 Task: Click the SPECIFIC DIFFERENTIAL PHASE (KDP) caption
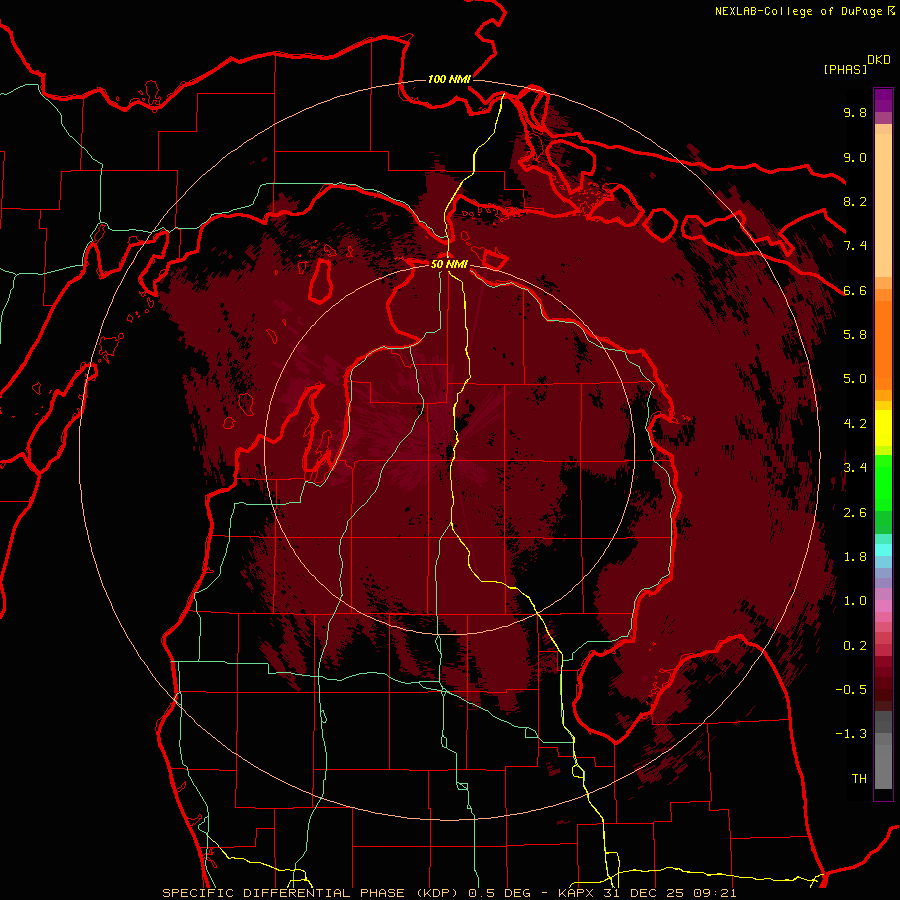click(311, 893)
